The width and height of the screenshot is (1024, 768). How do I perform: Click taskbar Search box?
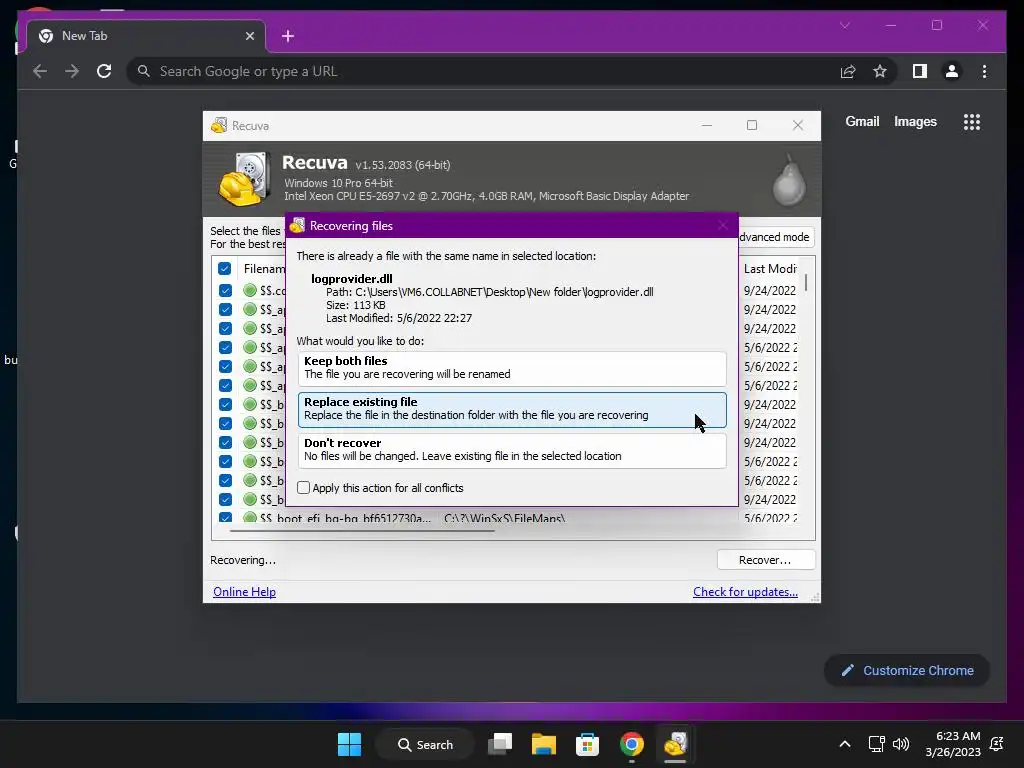pyautogui.click(x=426, y=744)
